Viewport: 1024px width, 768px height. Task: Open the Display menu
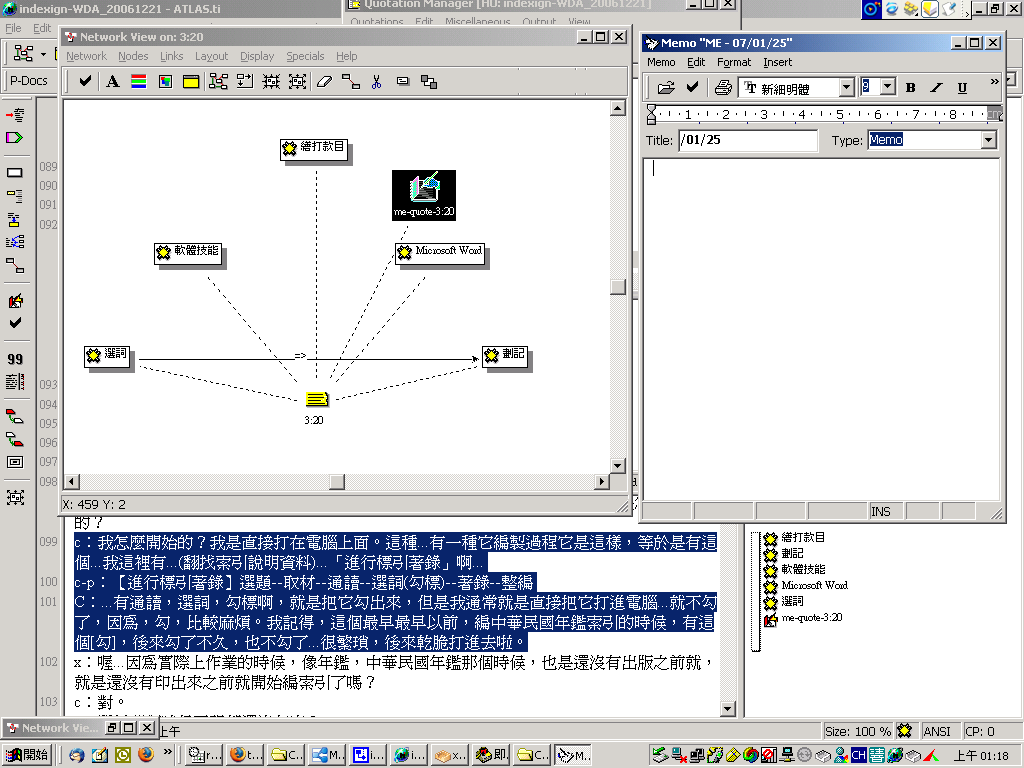point(257,56)
